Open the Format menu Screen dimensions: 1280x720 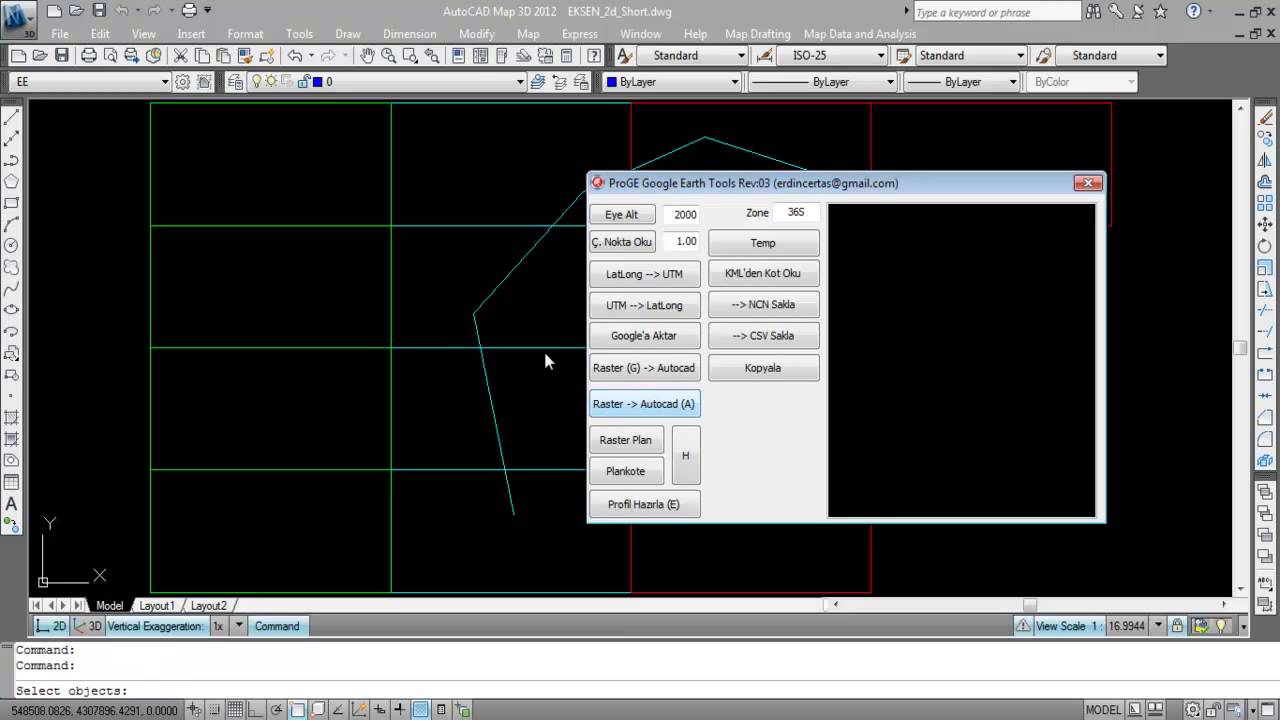click(245, 34)
